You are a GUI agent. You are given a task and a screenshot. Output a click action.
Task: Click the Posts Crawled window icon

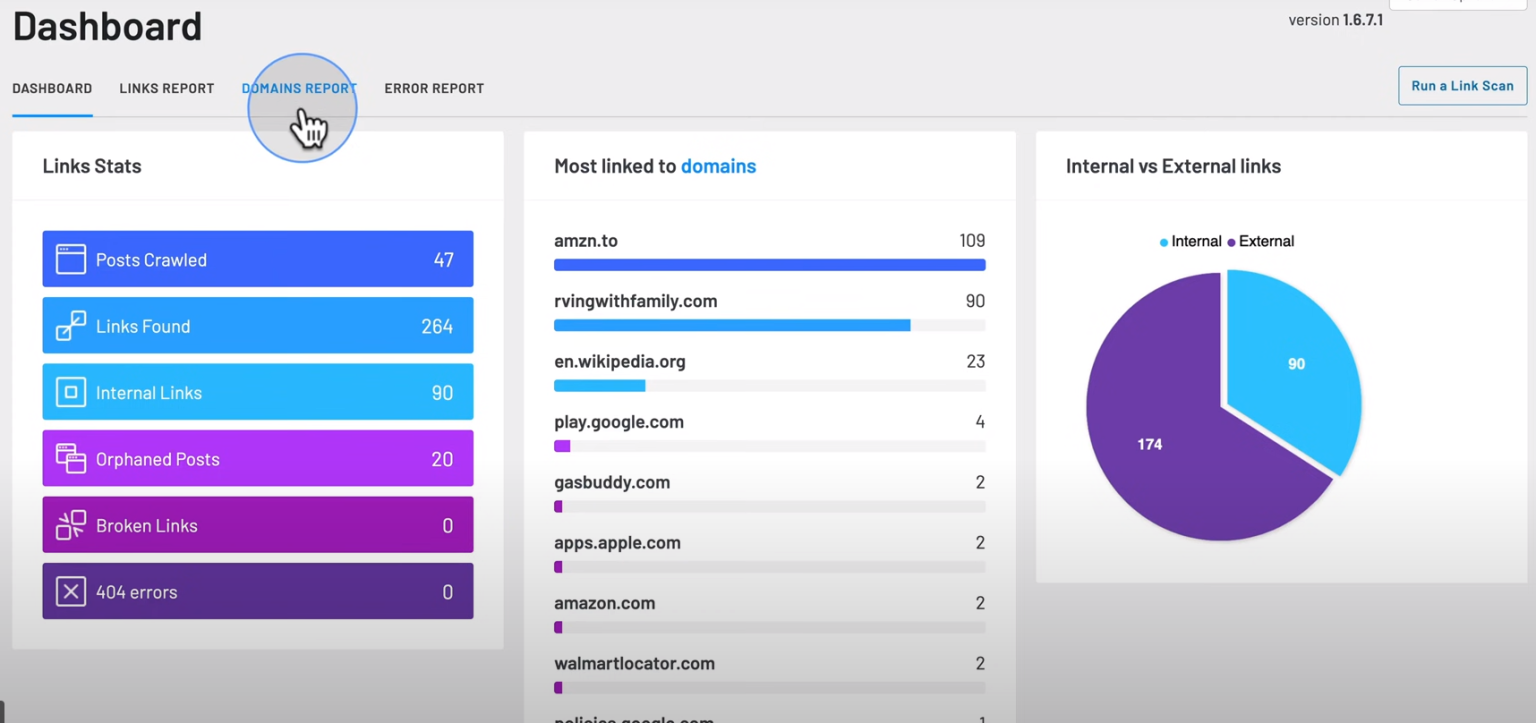70,260
